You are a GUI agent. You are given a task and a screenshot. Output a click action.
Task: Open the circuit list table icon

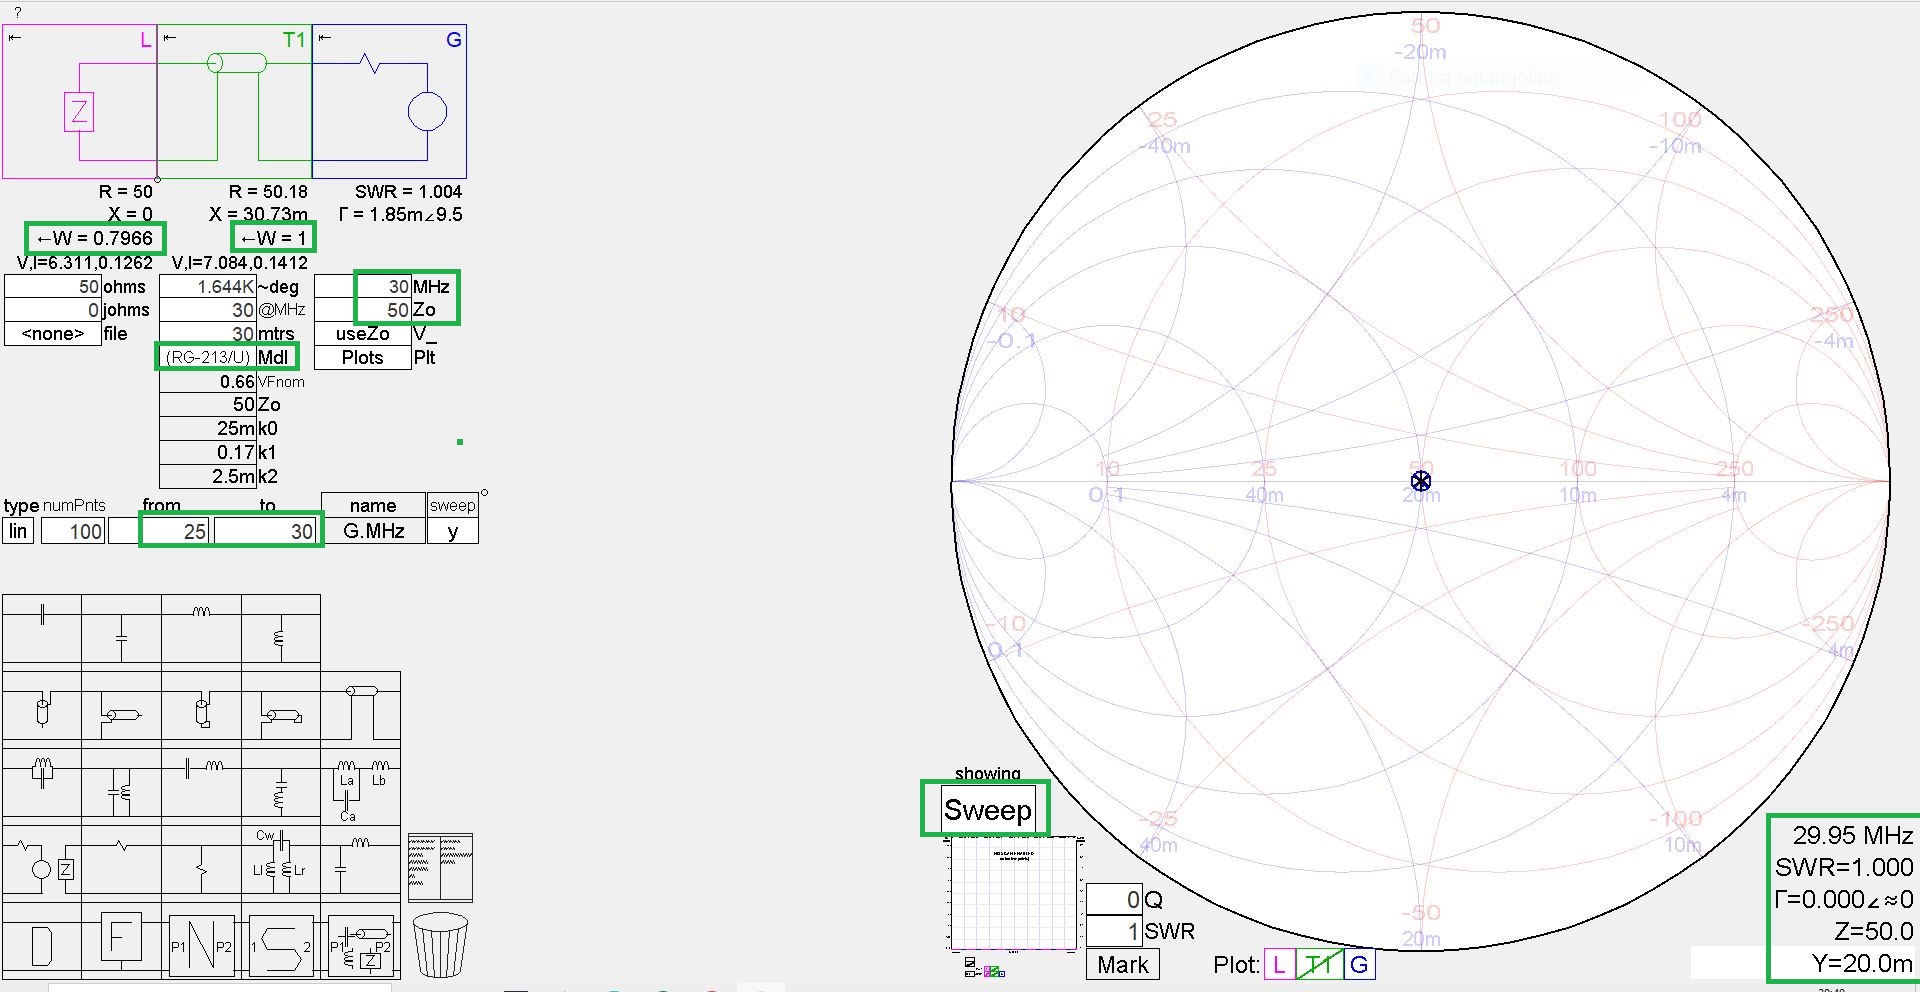[x=440, y=867]
